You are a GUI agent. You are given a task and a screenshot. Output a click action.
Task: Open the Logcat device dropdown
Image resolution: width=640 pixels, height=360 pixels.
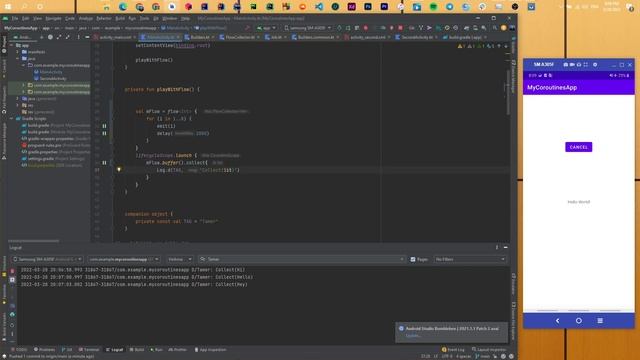point(47,259)
